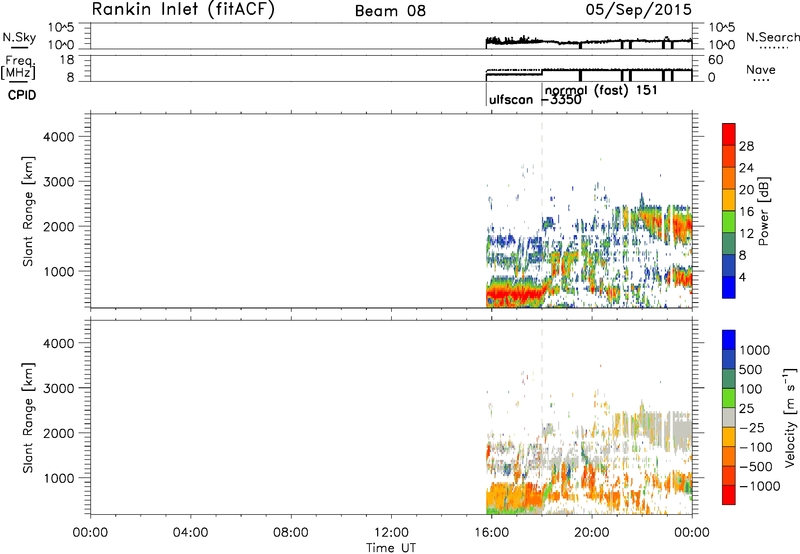Click the strong red backscatter band near 16:00
The width and height of the screenshot is (800, 554).
coord(515,294)
